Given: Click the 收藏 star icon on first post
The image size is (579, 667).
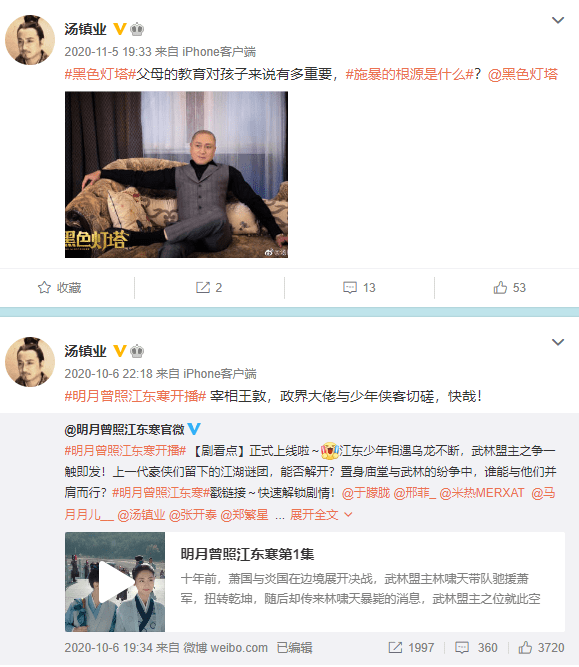Looking at the screenshot, I should pos(44,288).
